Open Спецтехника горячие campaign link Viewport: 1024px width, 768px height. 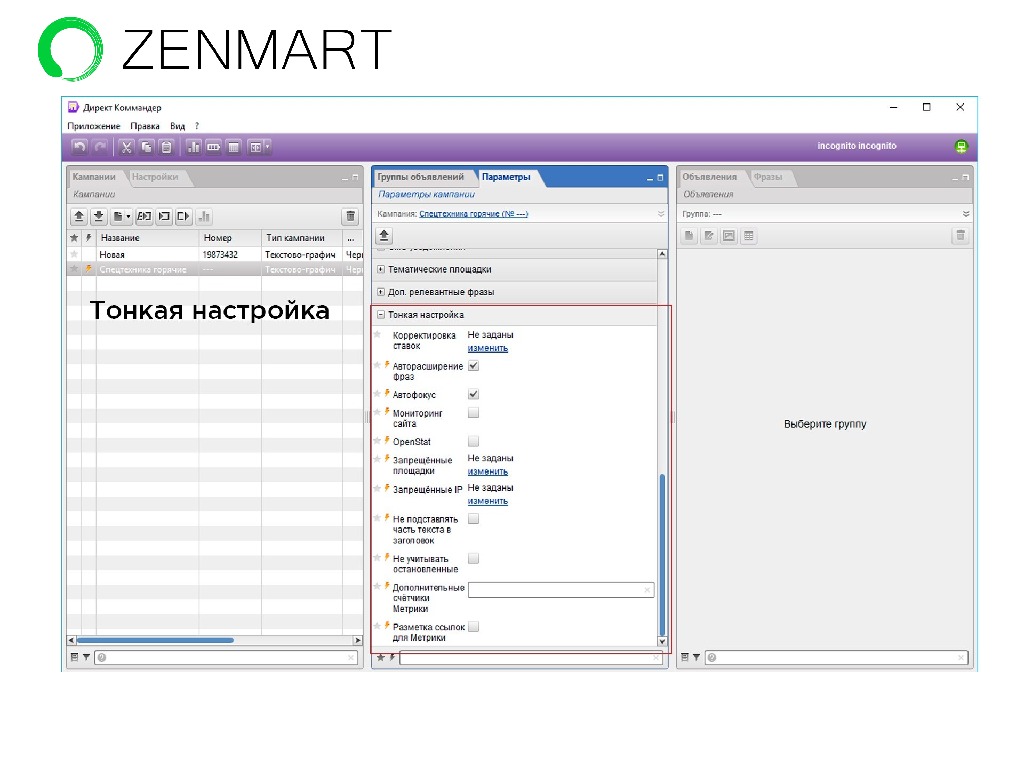click(x=473, y=214)
